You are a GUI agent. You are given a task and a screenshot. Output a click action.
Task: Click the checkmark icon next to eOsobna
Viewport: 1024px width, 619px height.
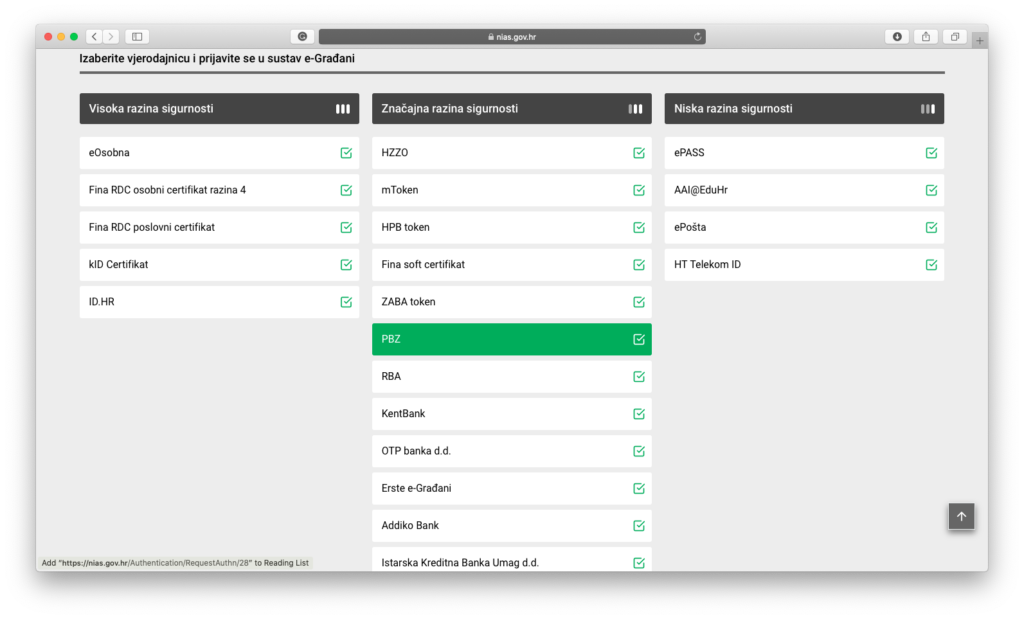pyautogui.click(x=346, y=153)
